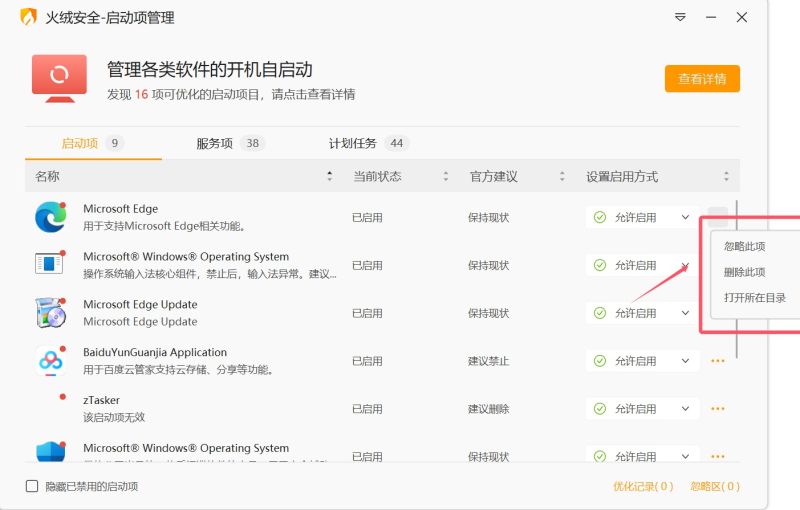
Task: Switch to 服务项 tab
Action: pos(231,143)
